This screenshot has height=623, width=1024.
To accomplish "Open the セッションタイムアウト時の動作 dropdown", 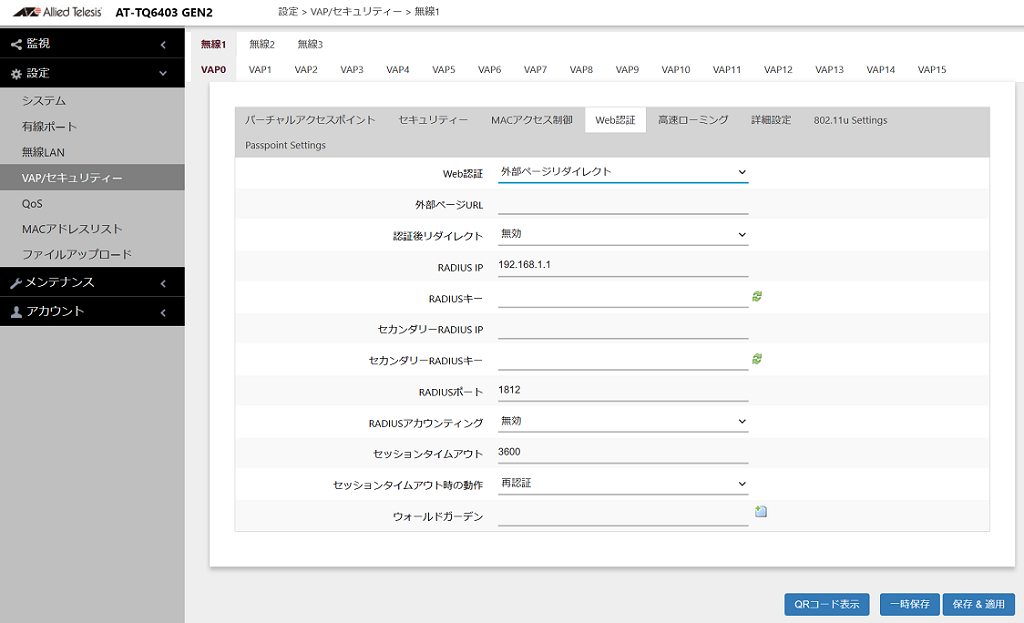I will [622, 484].
